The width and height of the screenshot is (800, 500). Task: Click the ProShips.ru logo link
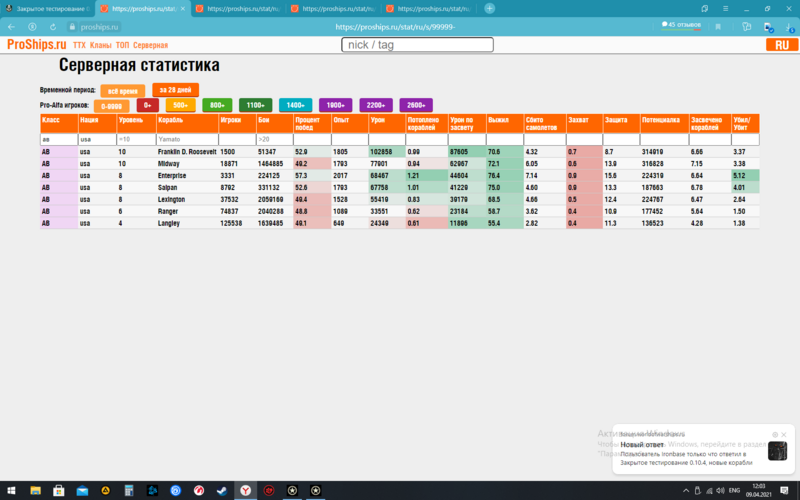[x=36, y=45]
